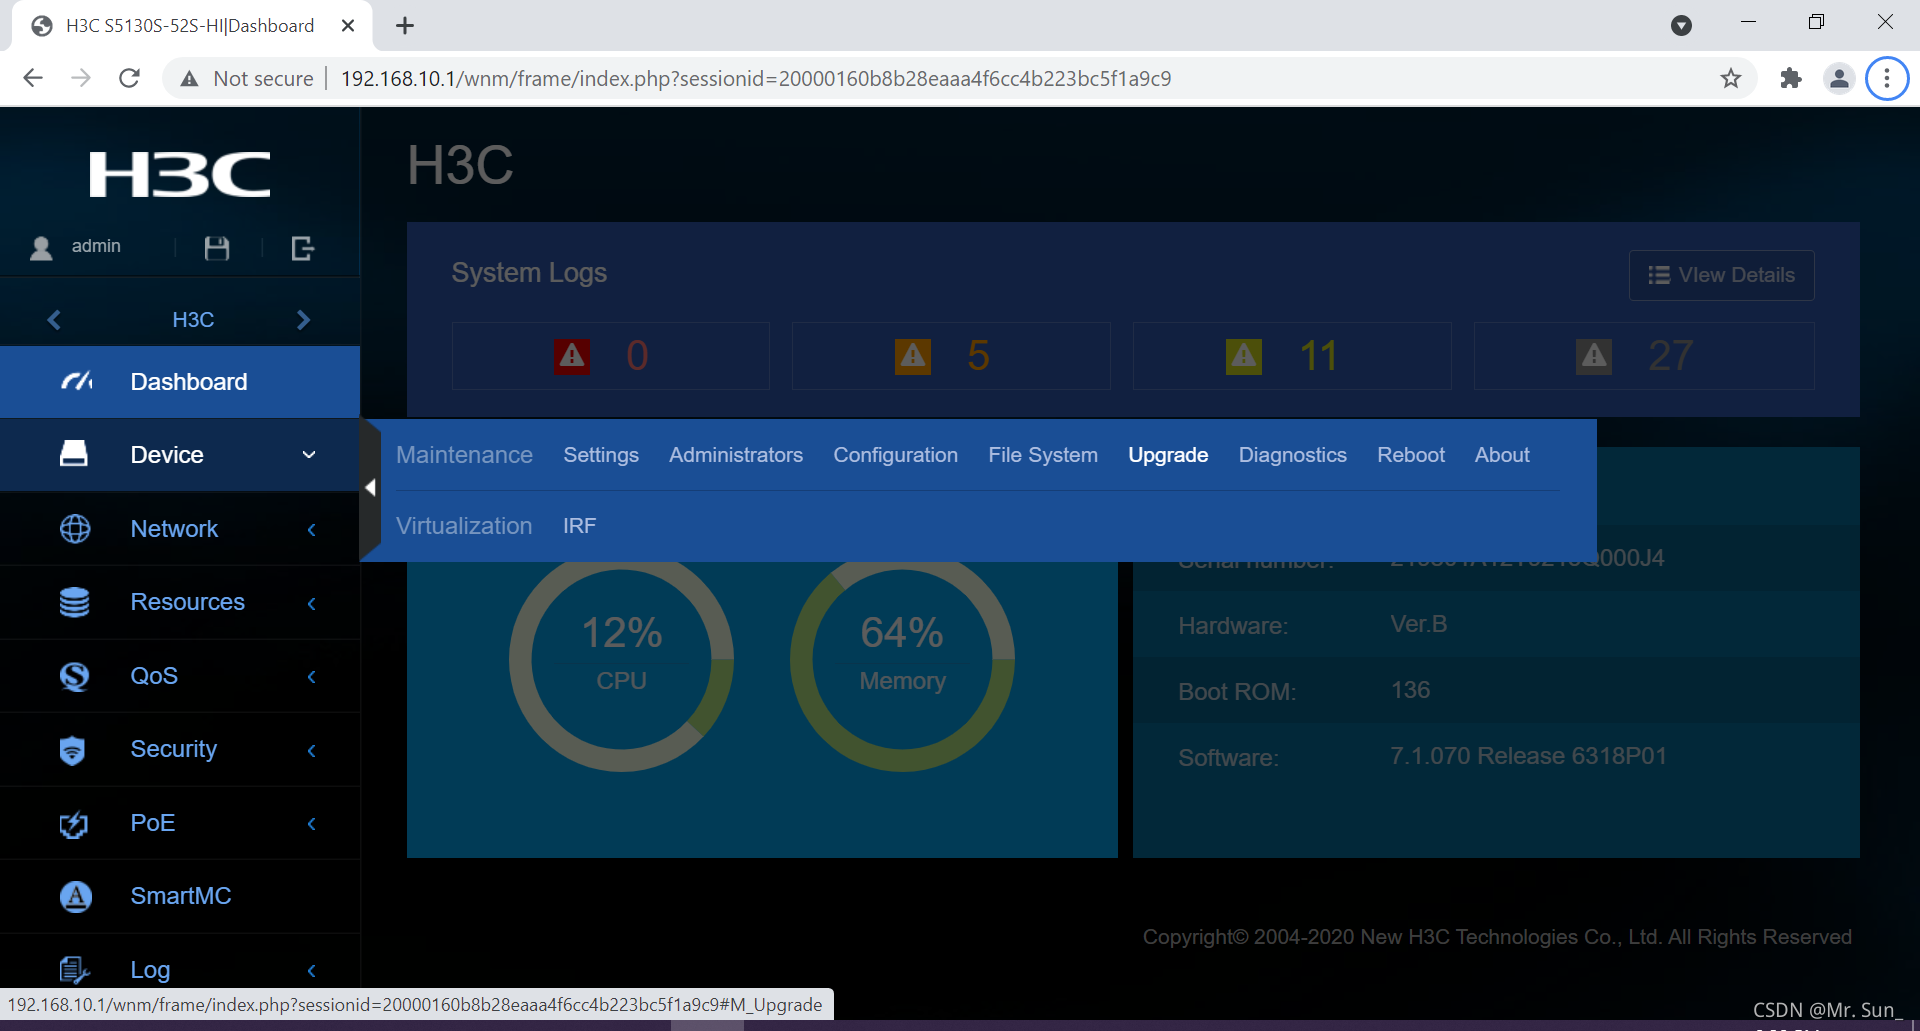Select the Device icon in the sidebar
The width and height of the screenshot is (1920, 1031).
pyautogui.click(x=74, y=454)
